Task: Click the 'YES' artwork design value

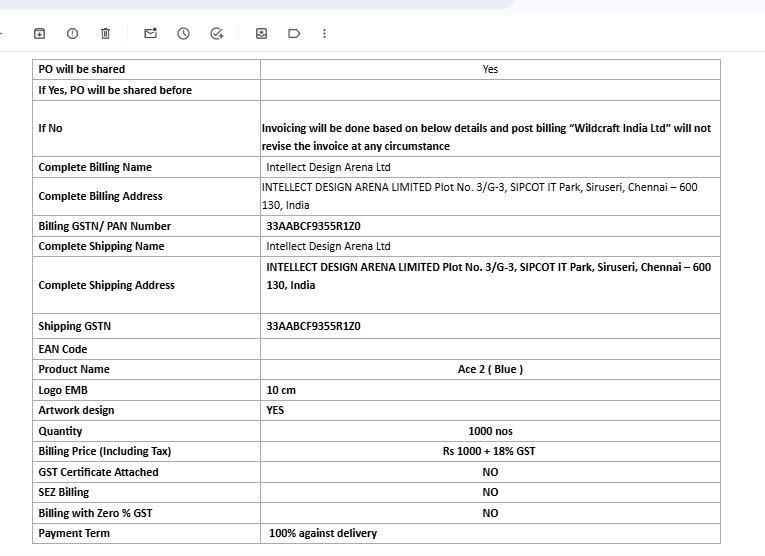Action: [275, 410]
